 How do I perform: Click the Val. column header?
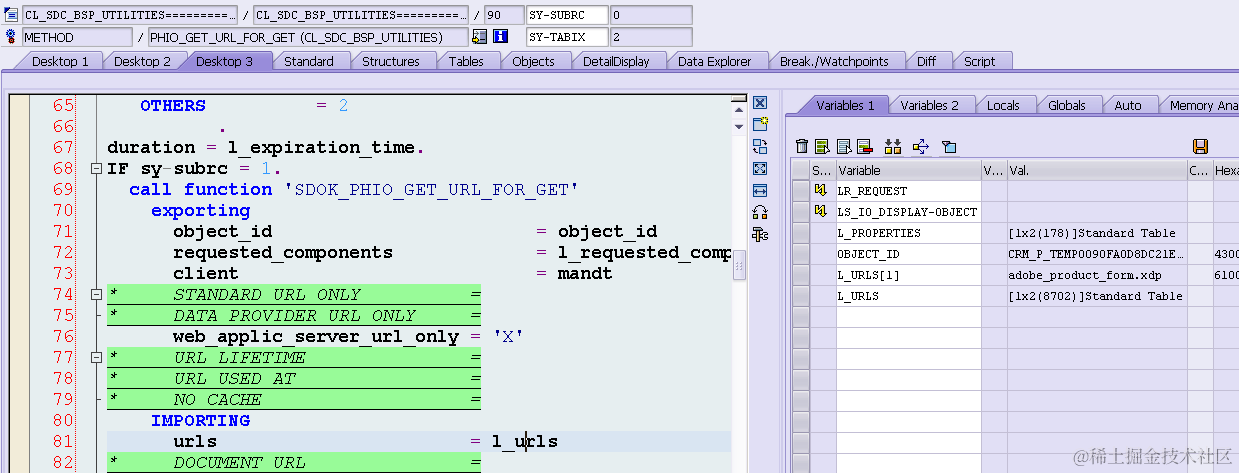click(x=1097, y=170)
